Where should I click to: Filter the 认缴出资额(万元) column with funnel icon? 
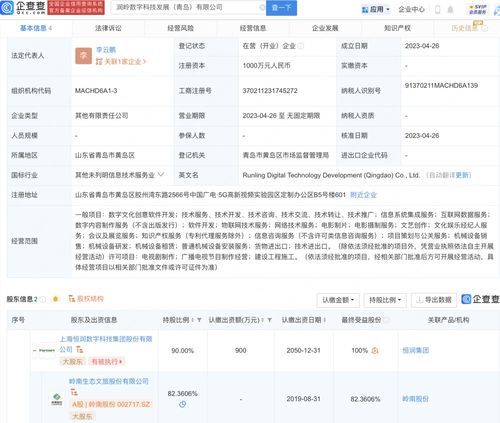click(x=269, y=320)
